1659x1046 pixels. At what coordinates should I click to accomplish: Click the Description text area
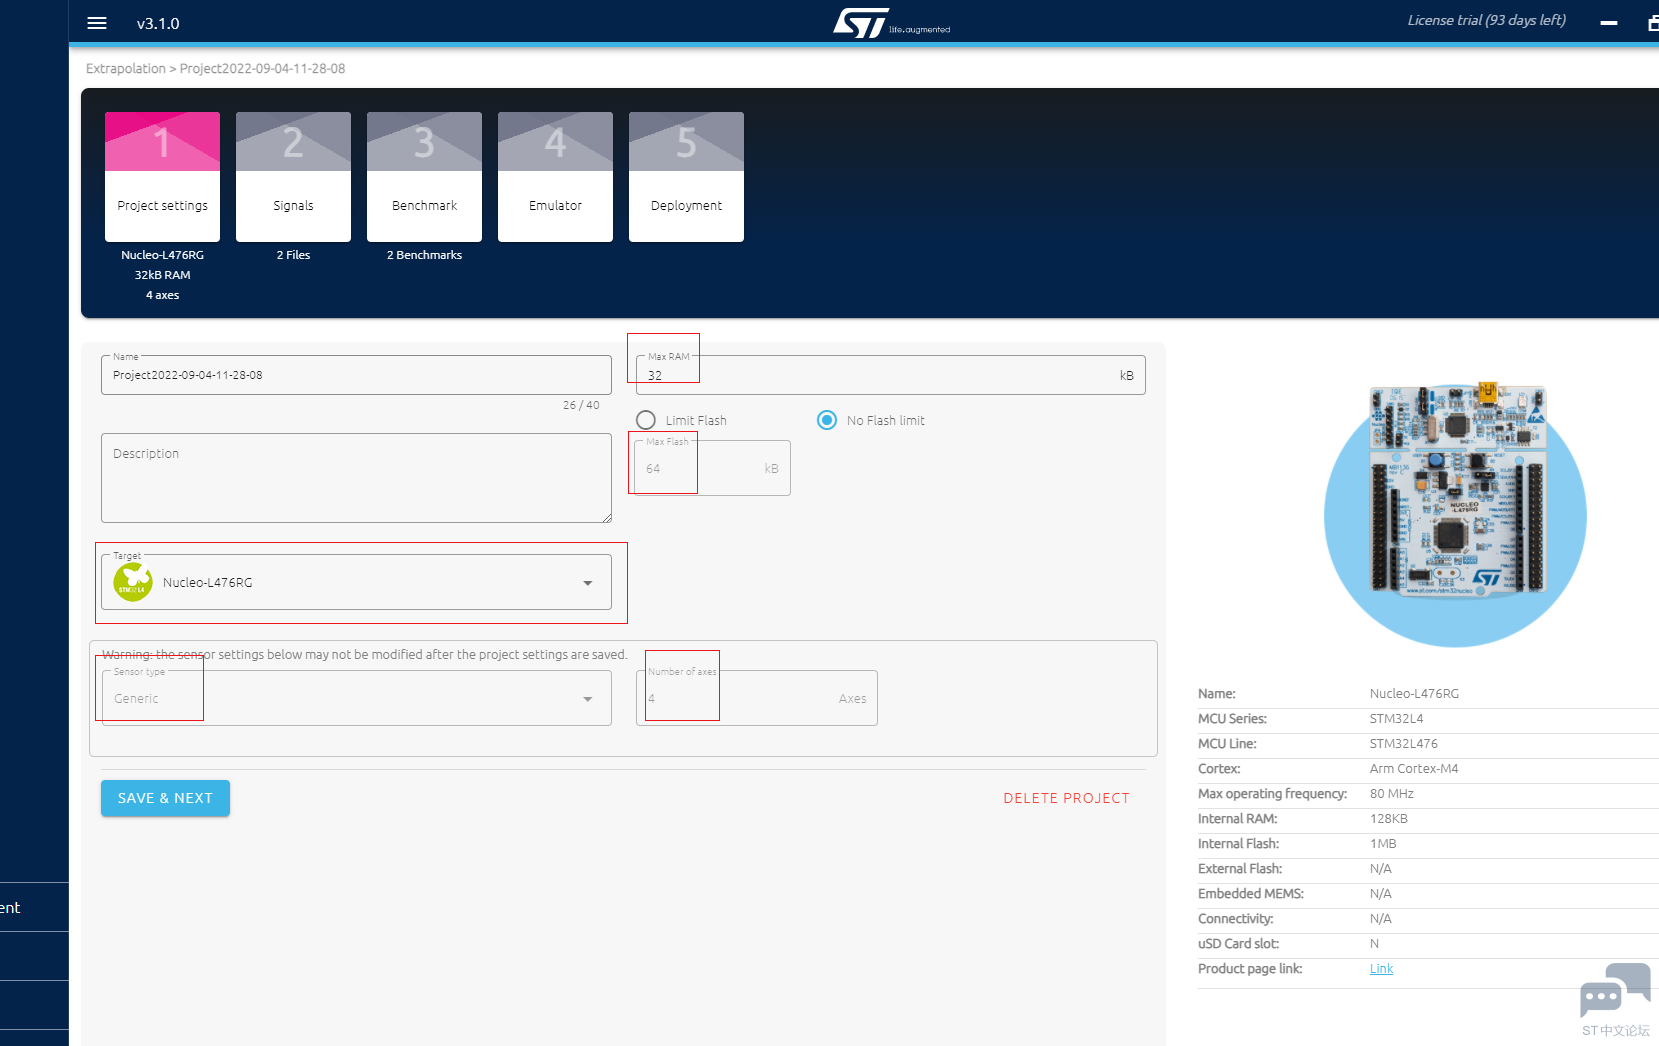356,478
